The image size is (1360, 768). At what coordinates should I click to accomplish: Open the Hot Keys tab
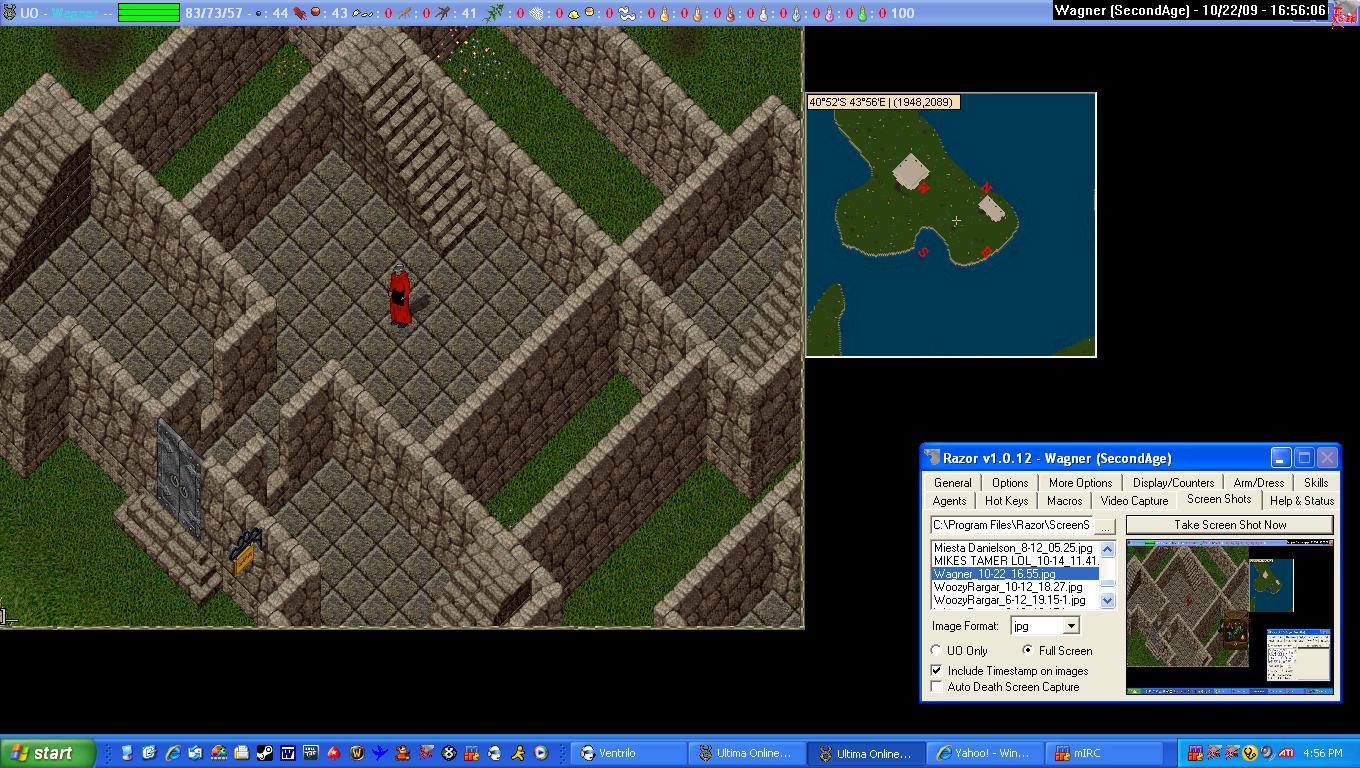point(1006,501)
